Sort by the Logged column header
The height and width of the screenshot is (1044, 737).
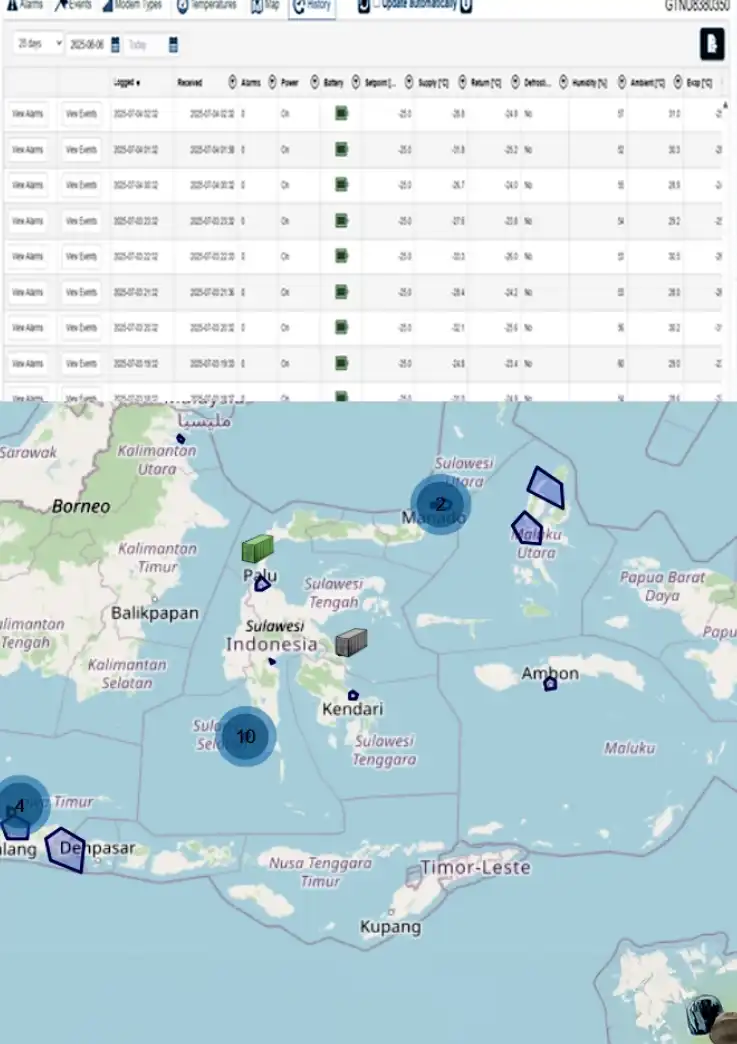click(x=127, y=82)
